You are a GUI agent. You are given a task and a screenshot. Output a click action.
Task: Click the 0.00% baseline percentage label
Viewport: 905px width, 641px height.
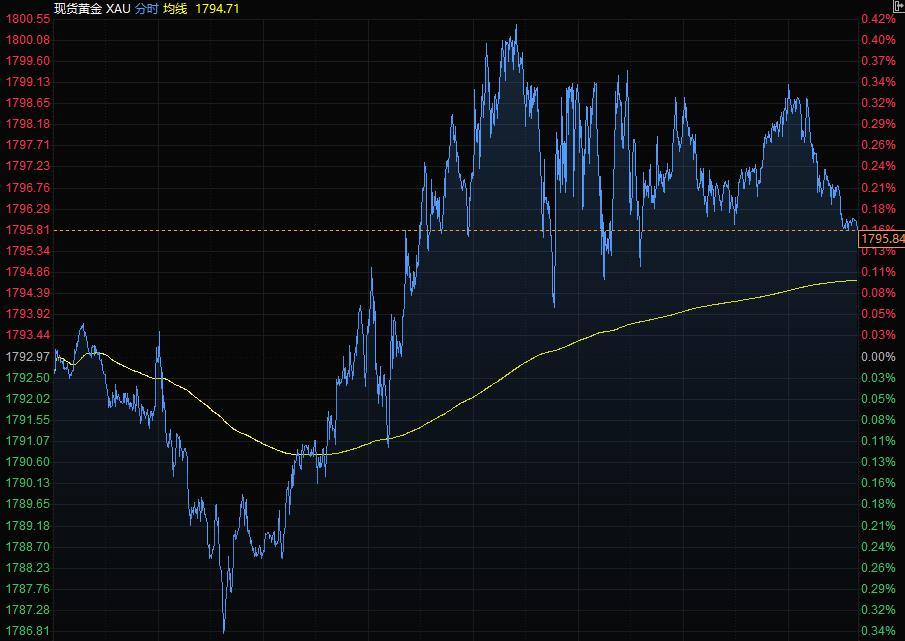pos(877,357)
